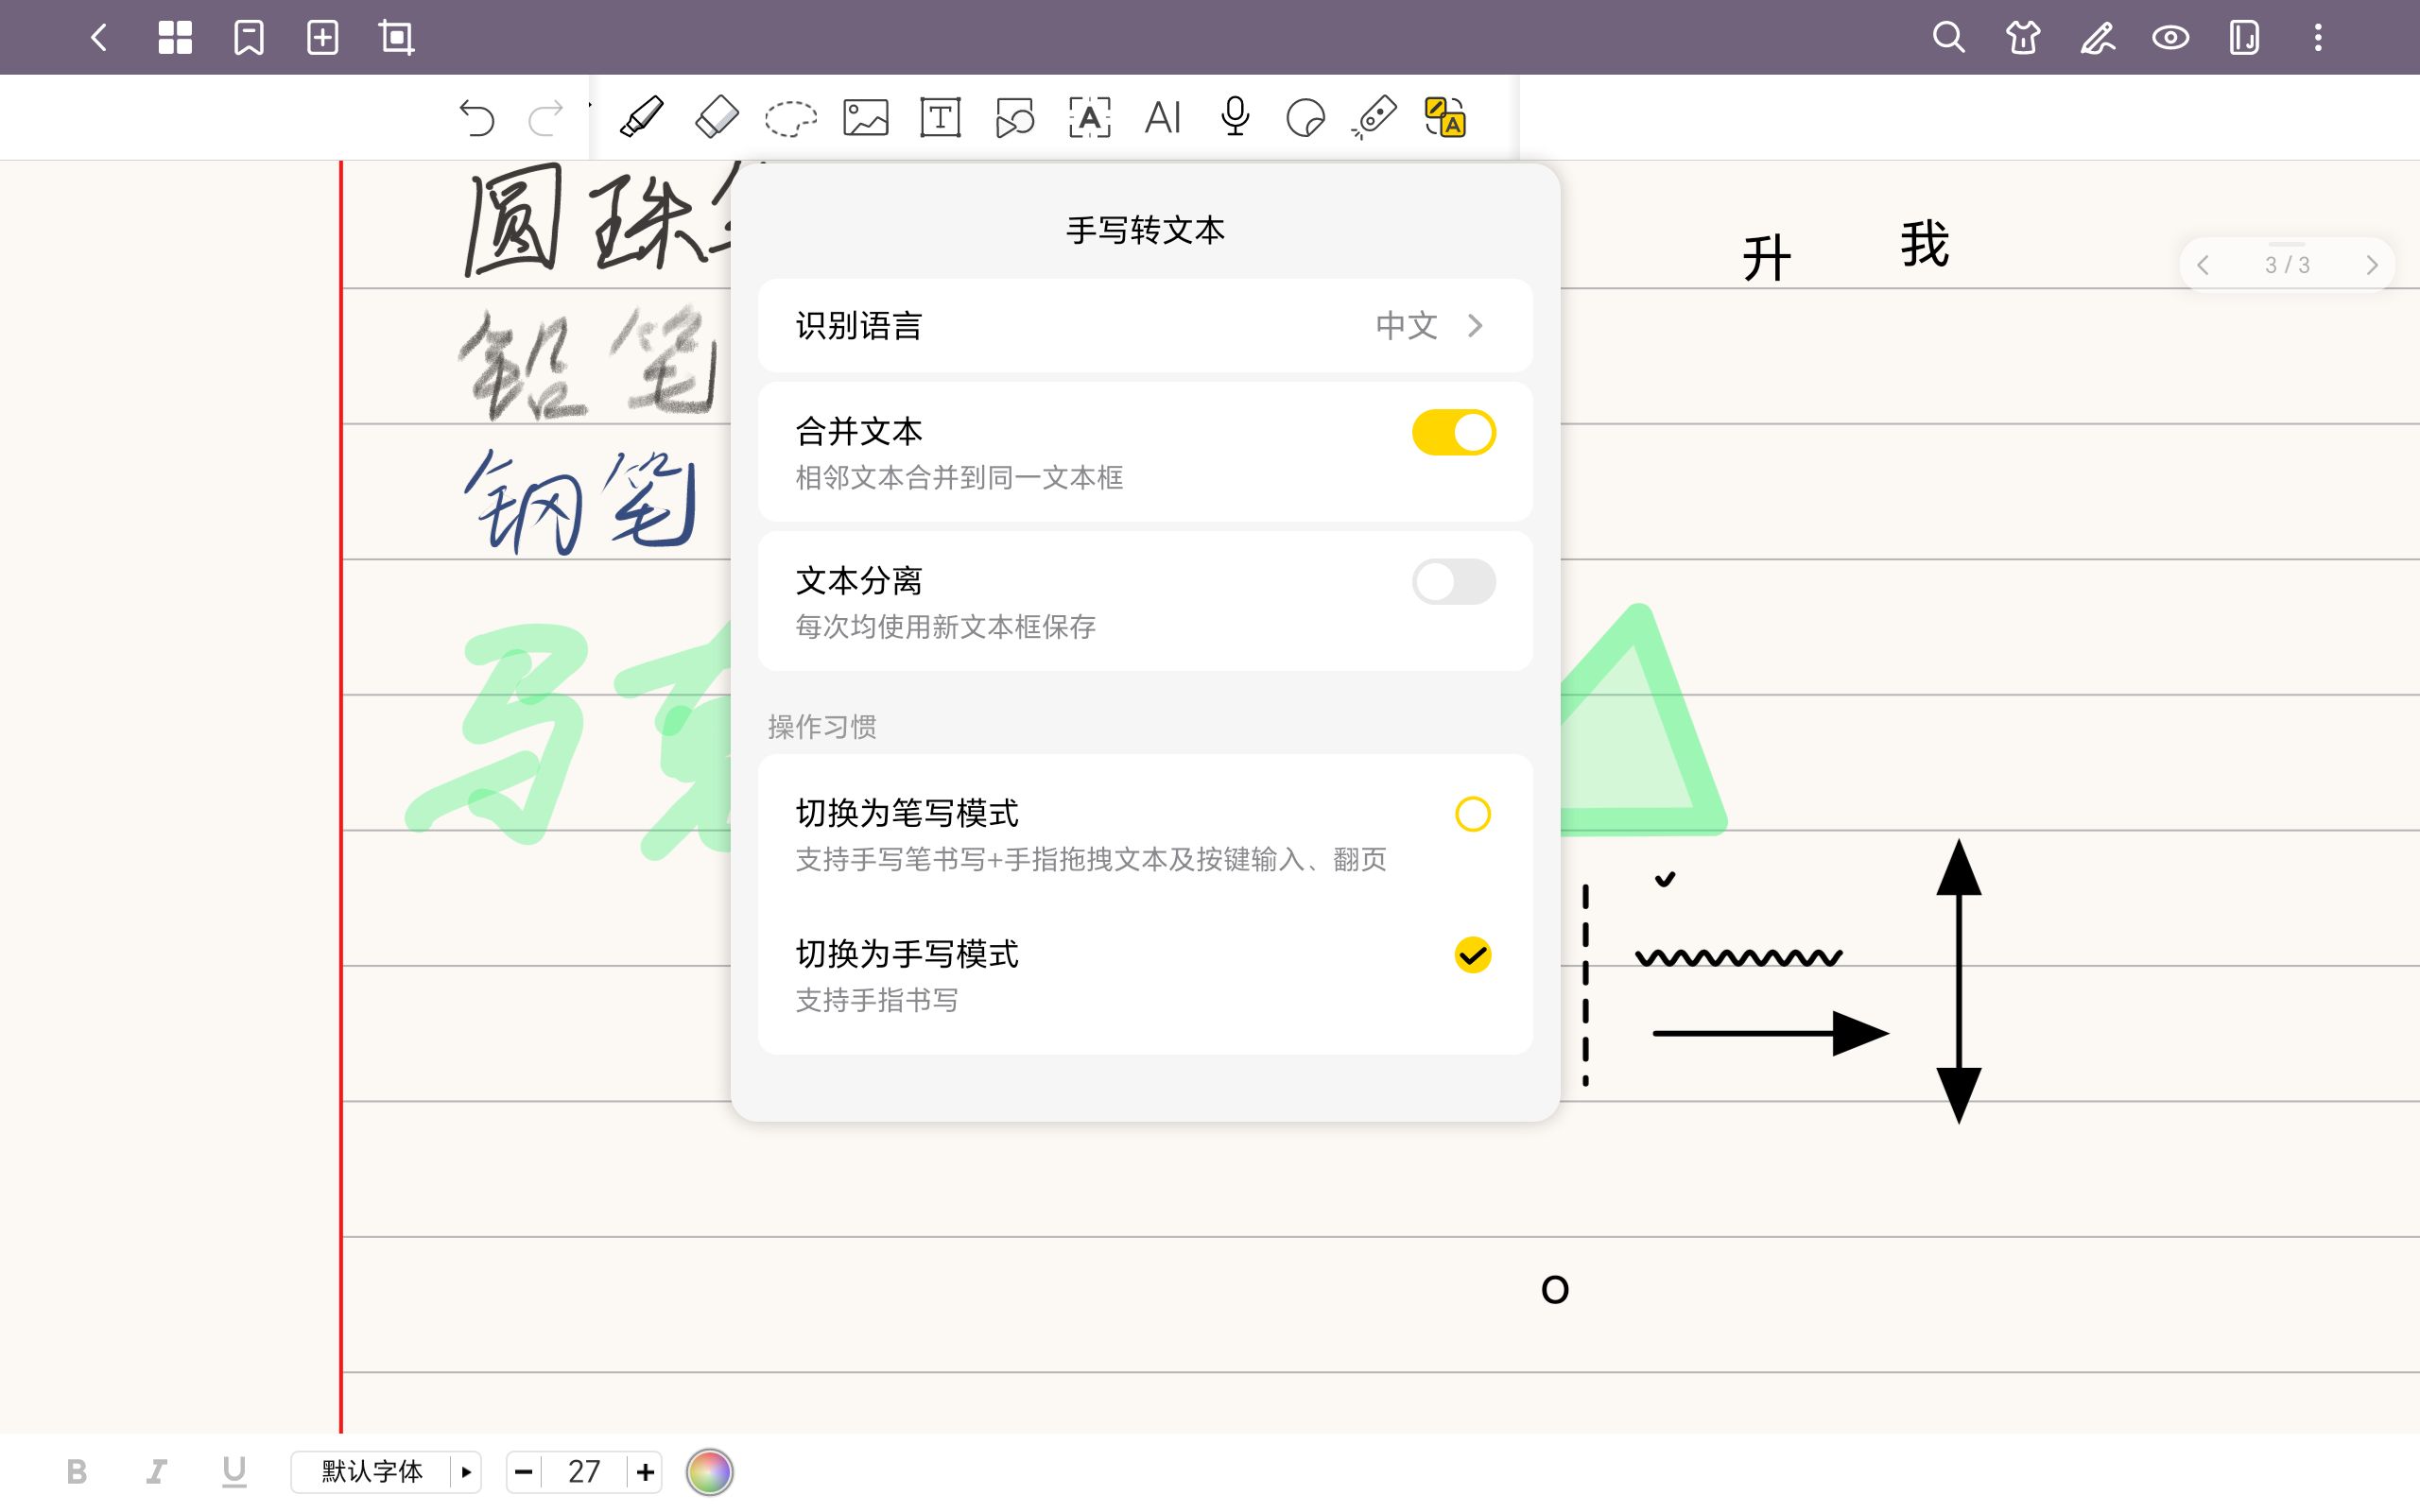Turn off the 合并文本 toggle

tap(1453, 431)
